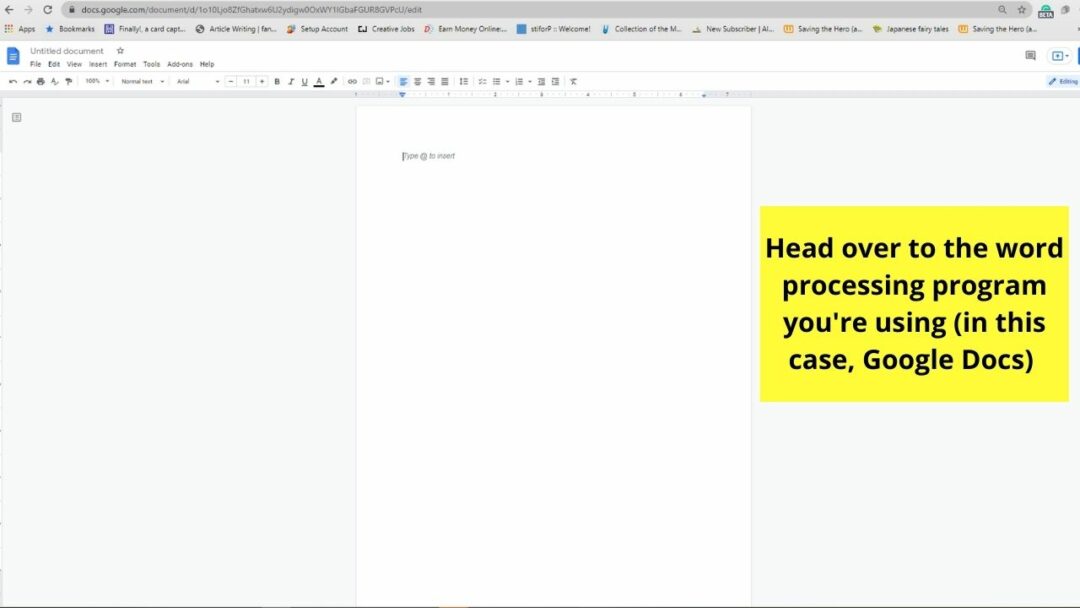Image resolution: width=1080 pixels, height=608 pixels.
Task: Print the document with printer icon
Action: point(41,81)
